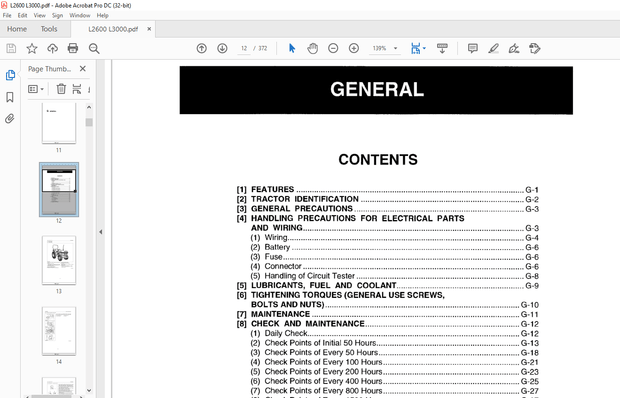This screenshot has height=398, width=620.
Task: Open the Page Thumbnails panel icon in the sidebar
Action: click(x=10, y=75)
